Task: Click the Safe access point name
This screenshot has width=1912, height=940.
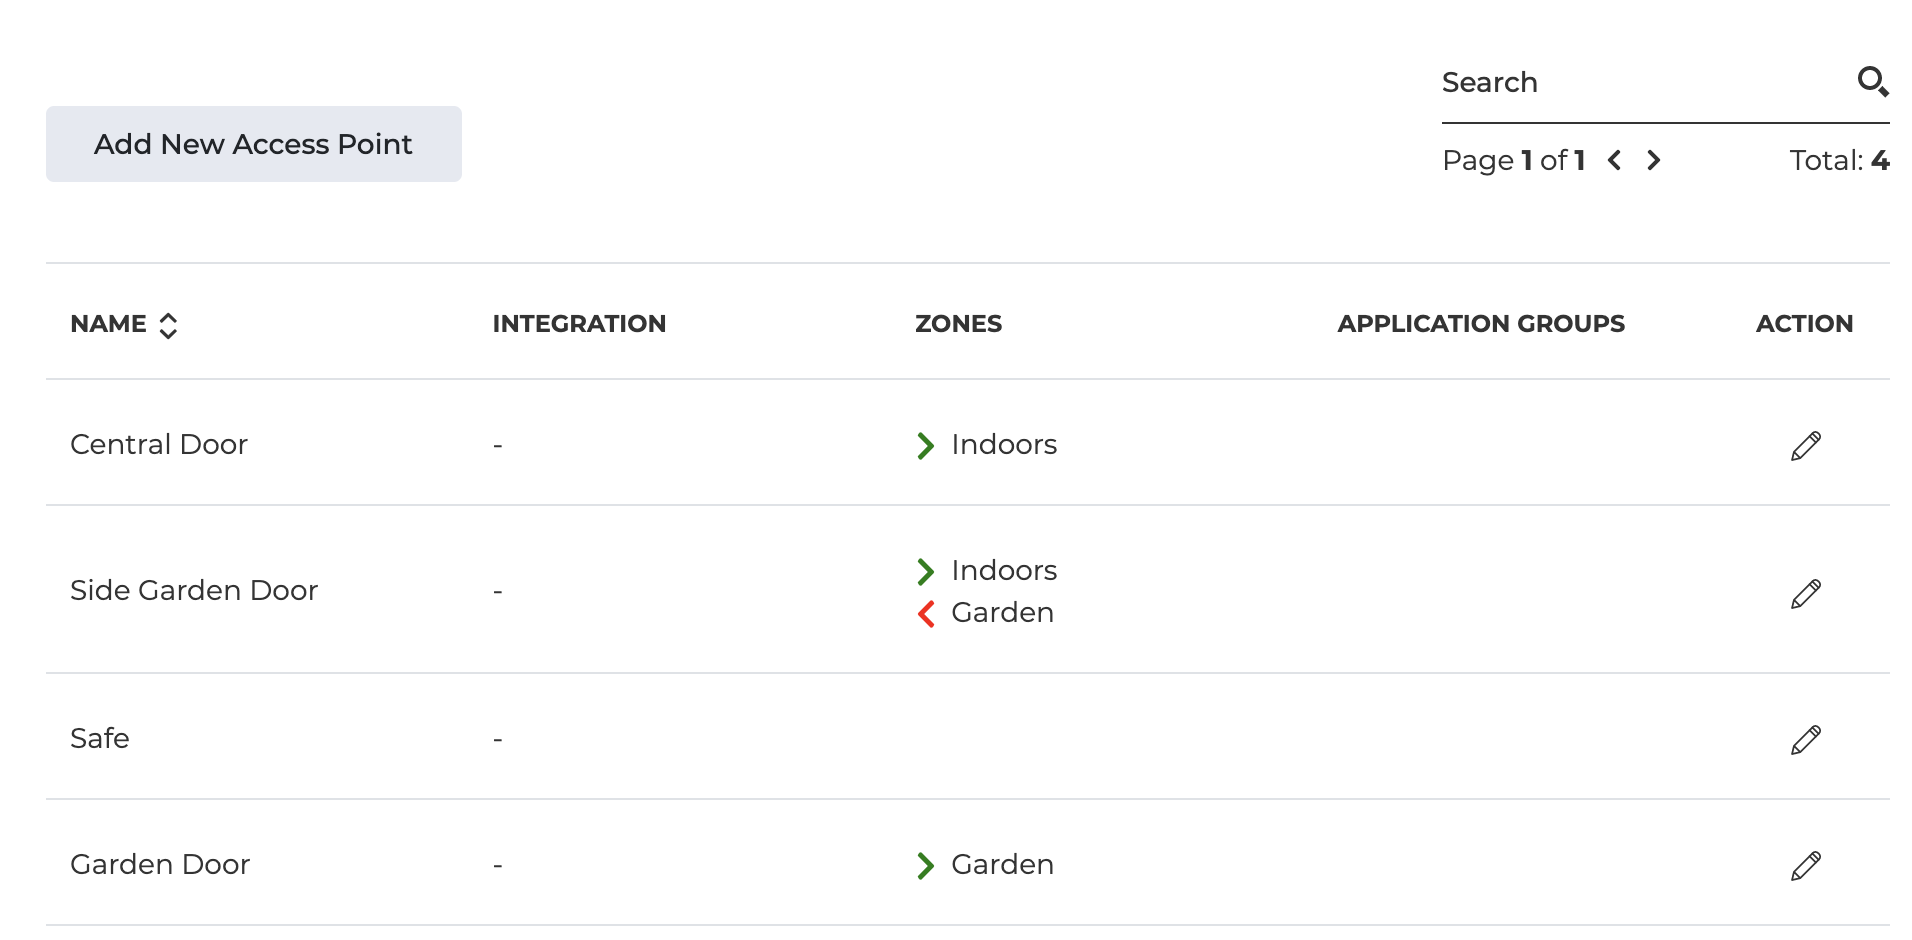Action: coord(100,738)
